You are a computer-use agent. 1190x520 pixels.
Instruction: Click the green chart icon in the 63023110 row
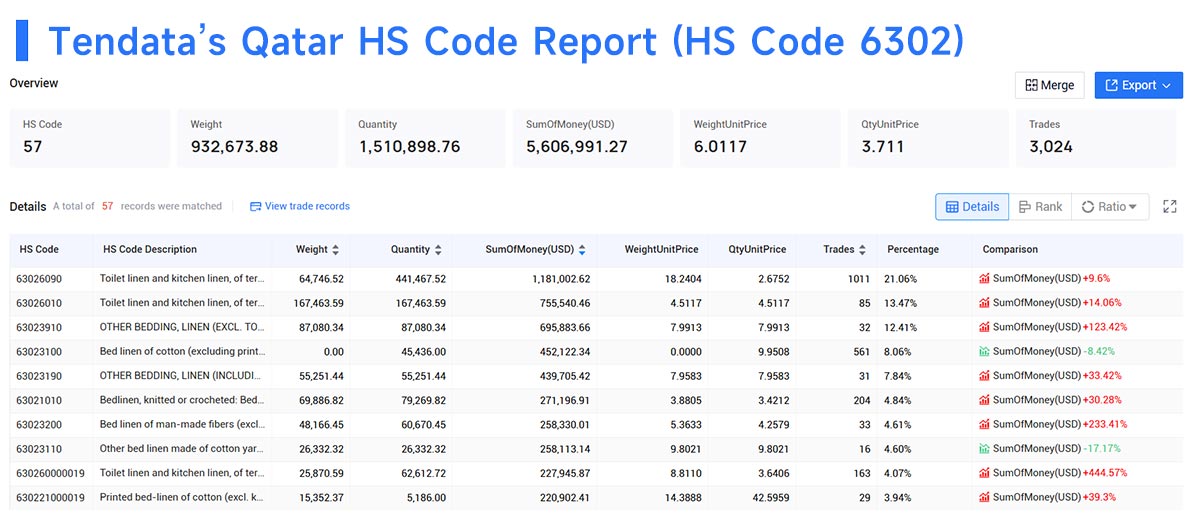pos(984,449)
